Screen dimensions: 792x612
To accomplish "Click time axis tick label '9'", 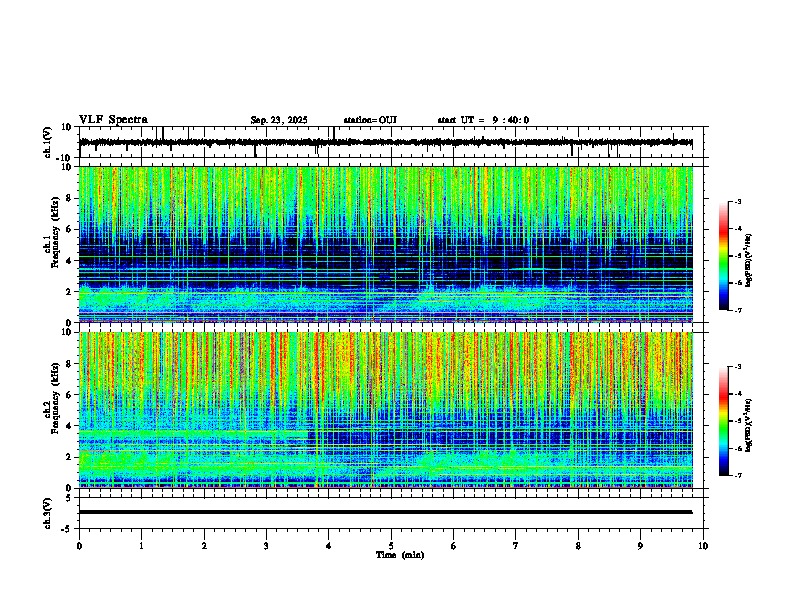I will [640, 546].
